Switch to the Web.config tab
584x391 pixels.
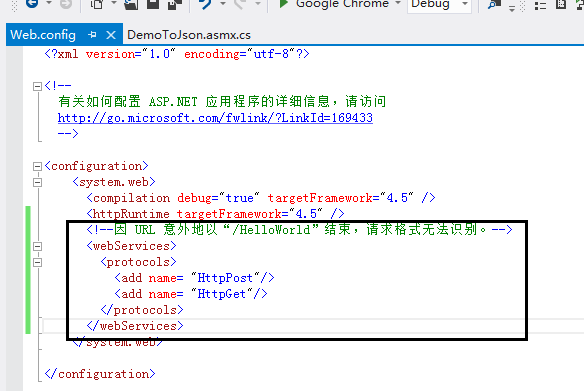tap(43, 35)
